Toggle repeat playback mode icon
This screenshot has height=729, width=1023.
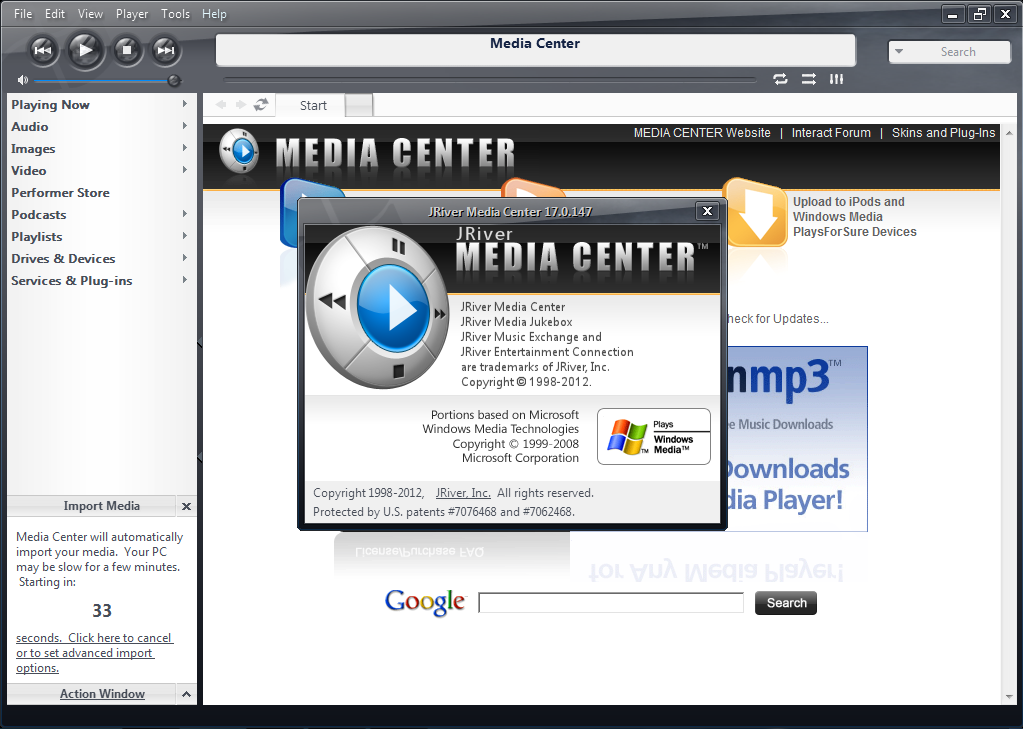(780, 79)
